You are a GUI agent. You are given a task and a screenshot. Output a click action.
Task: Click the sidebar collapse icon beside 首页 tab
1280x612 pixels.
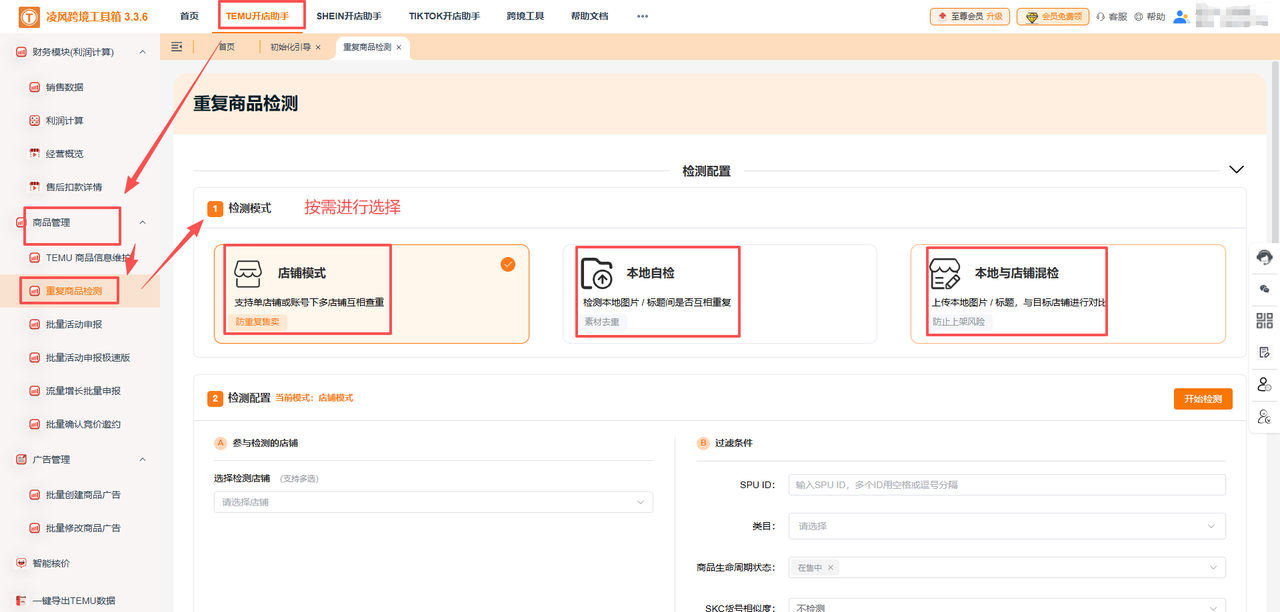click(x=177, y=47)
